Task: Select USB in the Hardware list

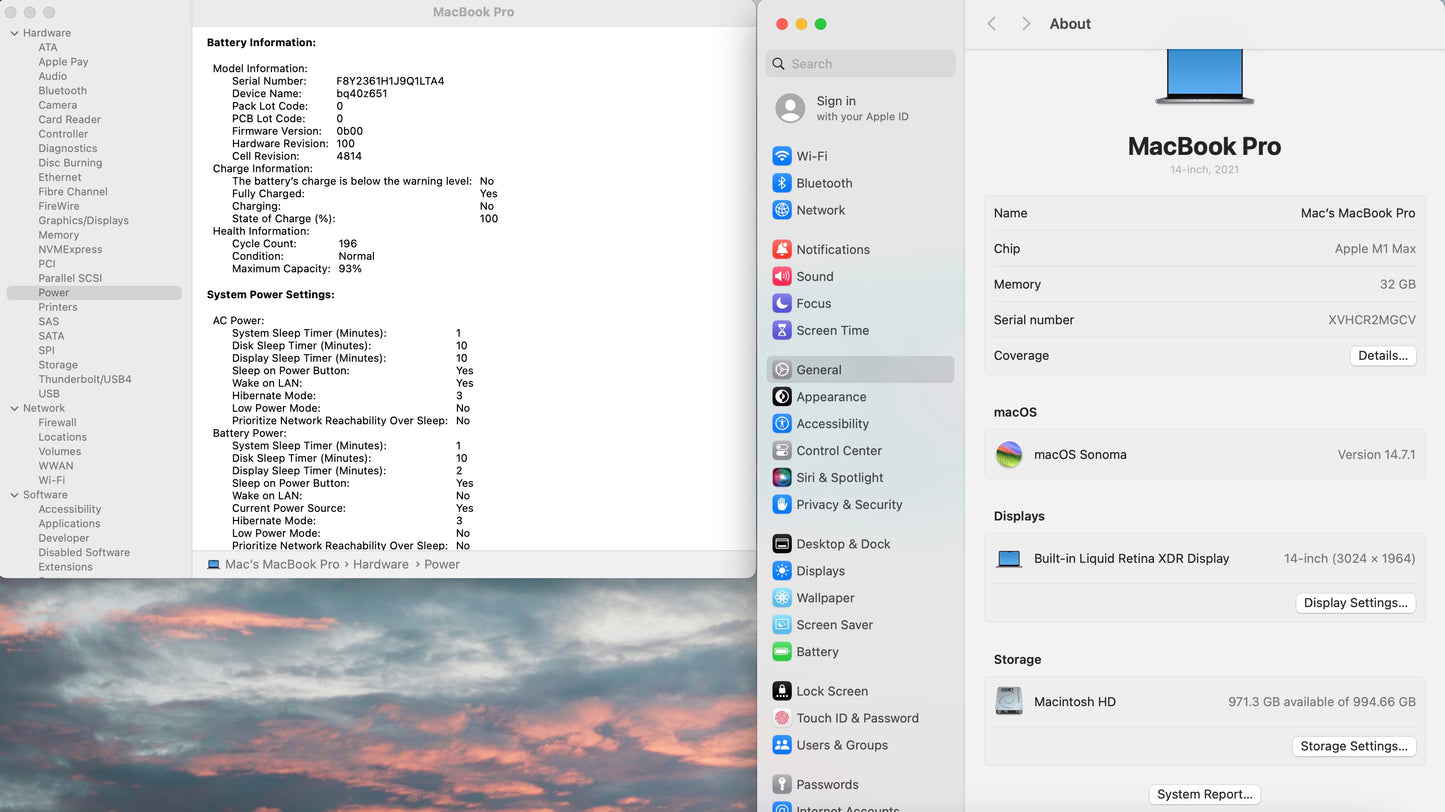Action: point(49,394)
